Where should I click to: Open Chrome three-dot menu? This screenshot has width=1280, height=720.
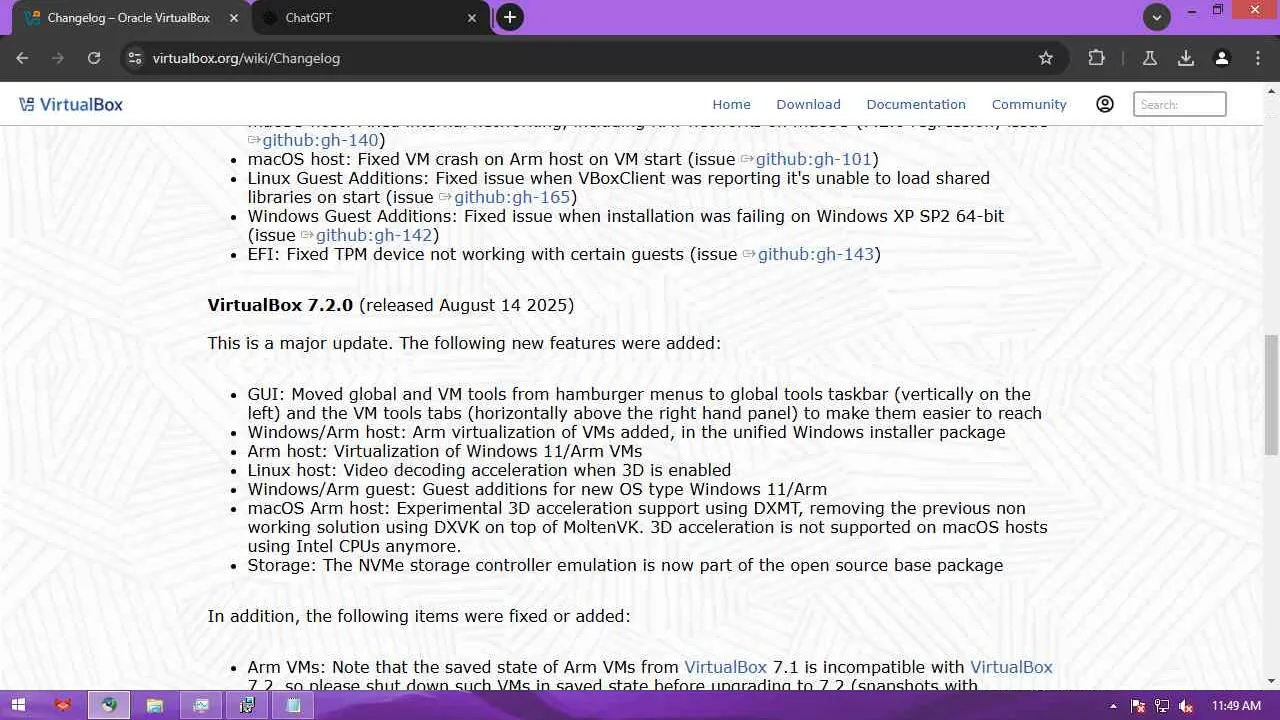tap(1258, 58)
